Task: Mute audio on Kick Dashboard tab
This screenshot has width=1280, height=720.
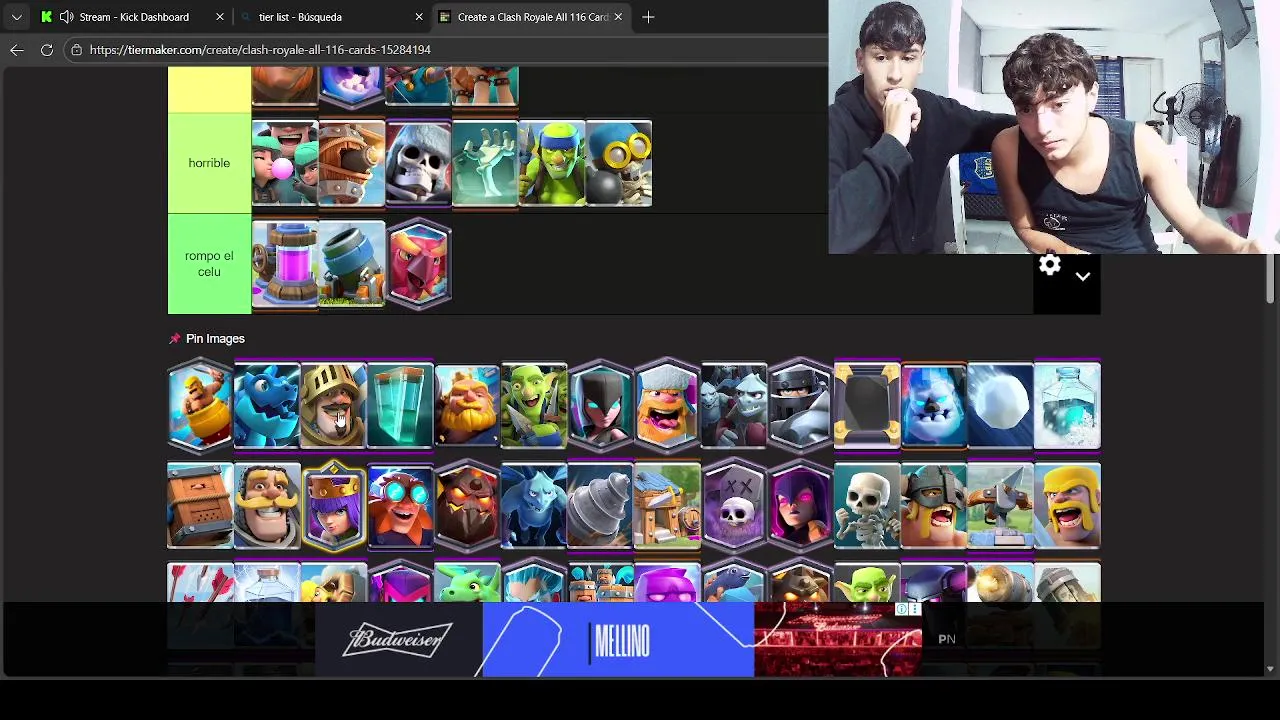Action: (x=66, y=17)
